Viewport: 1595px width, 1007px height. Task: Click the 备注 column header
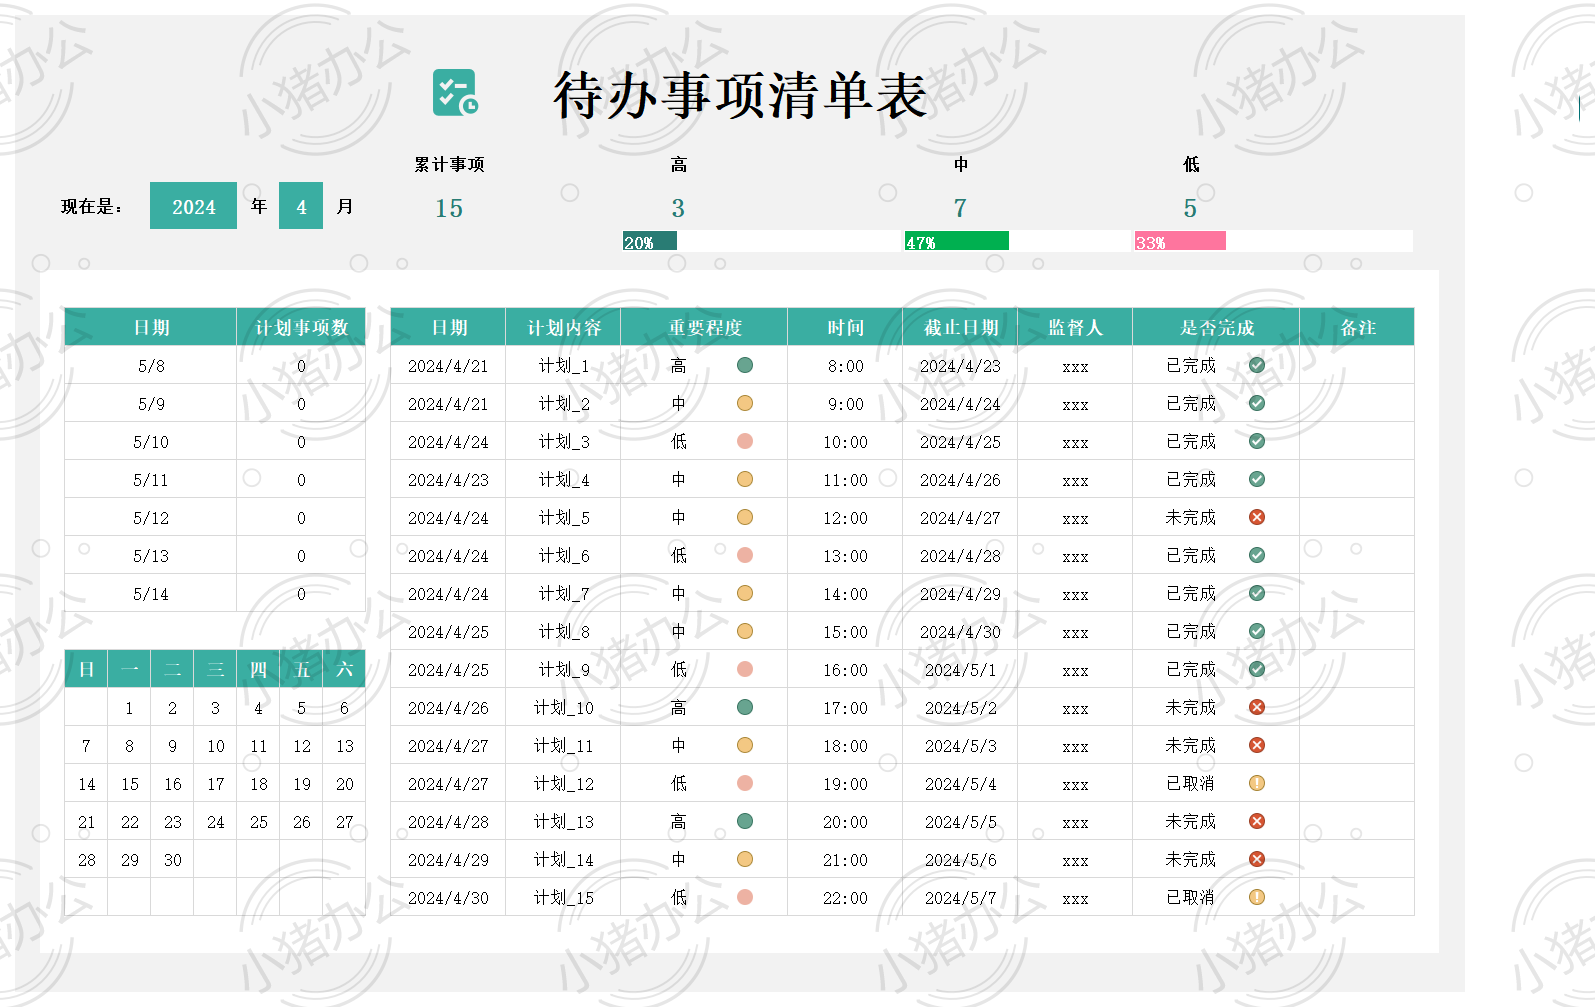1358,327
